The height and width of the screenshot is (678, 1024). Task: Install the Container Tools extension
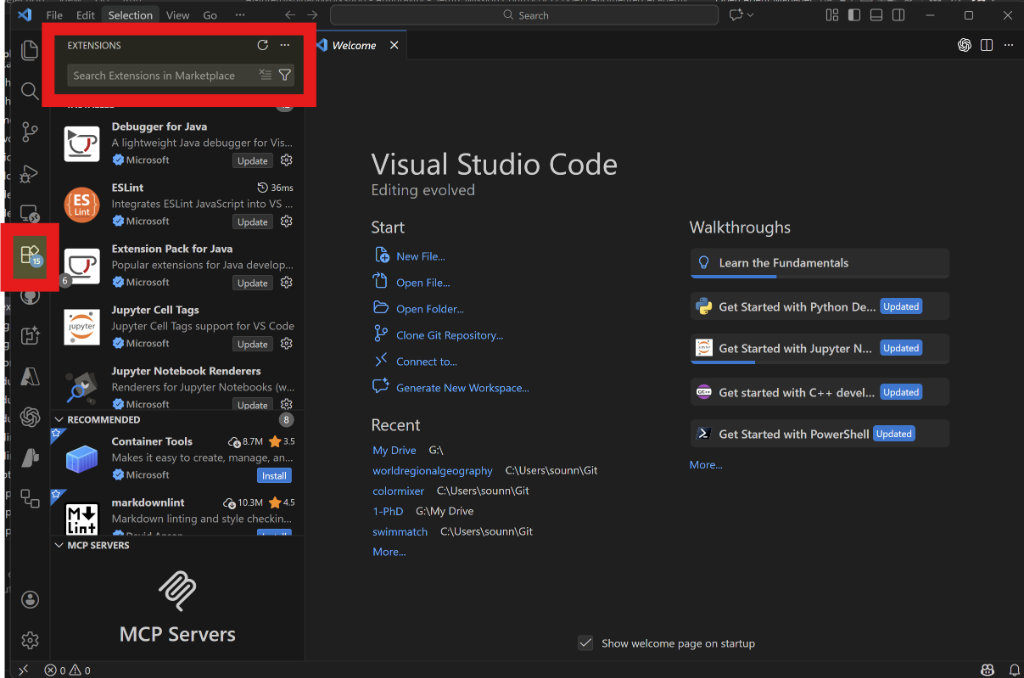click(274, 476)
